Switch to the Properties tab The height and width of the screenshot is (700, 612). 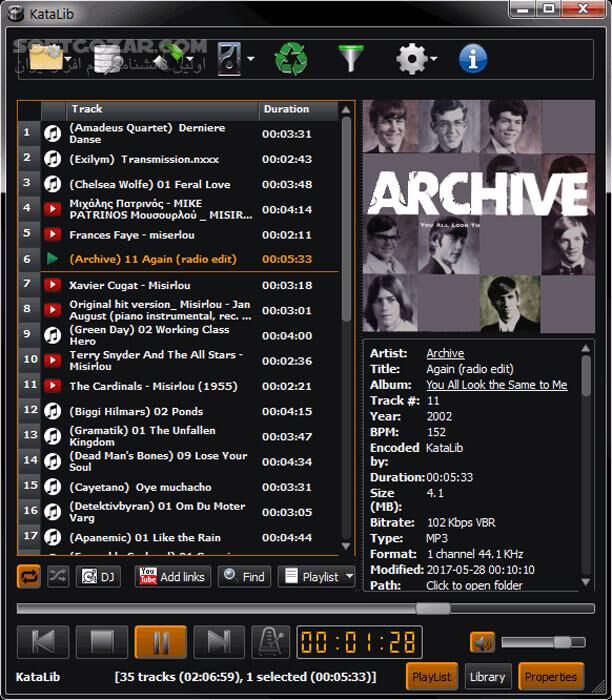coord(551,677)
